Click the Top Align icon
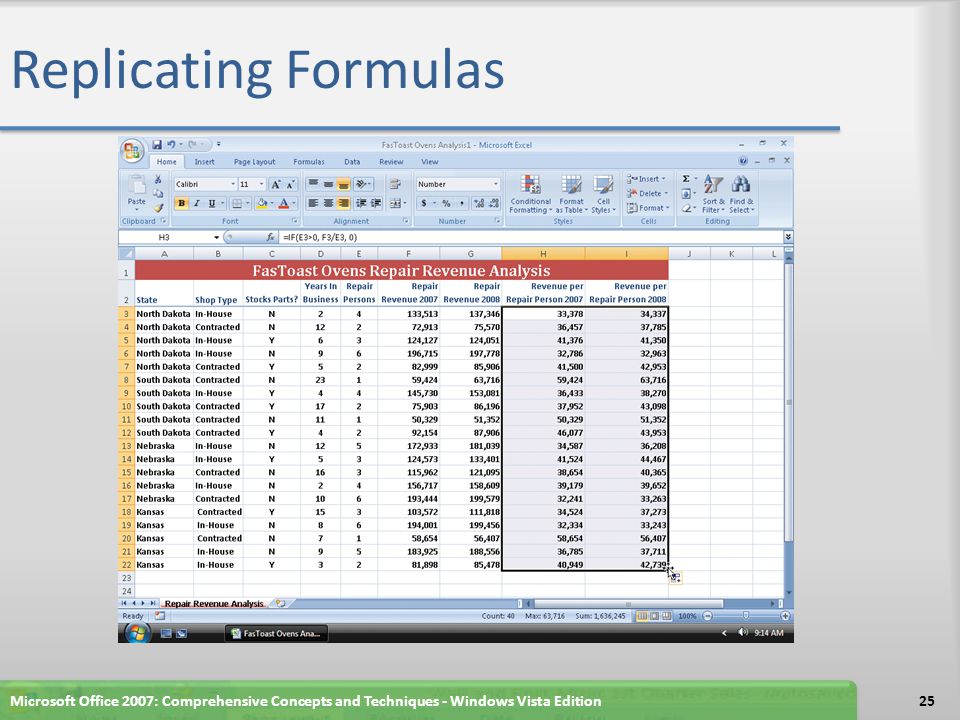The height and width of the screenshot is (720, 960). point(313,184)
